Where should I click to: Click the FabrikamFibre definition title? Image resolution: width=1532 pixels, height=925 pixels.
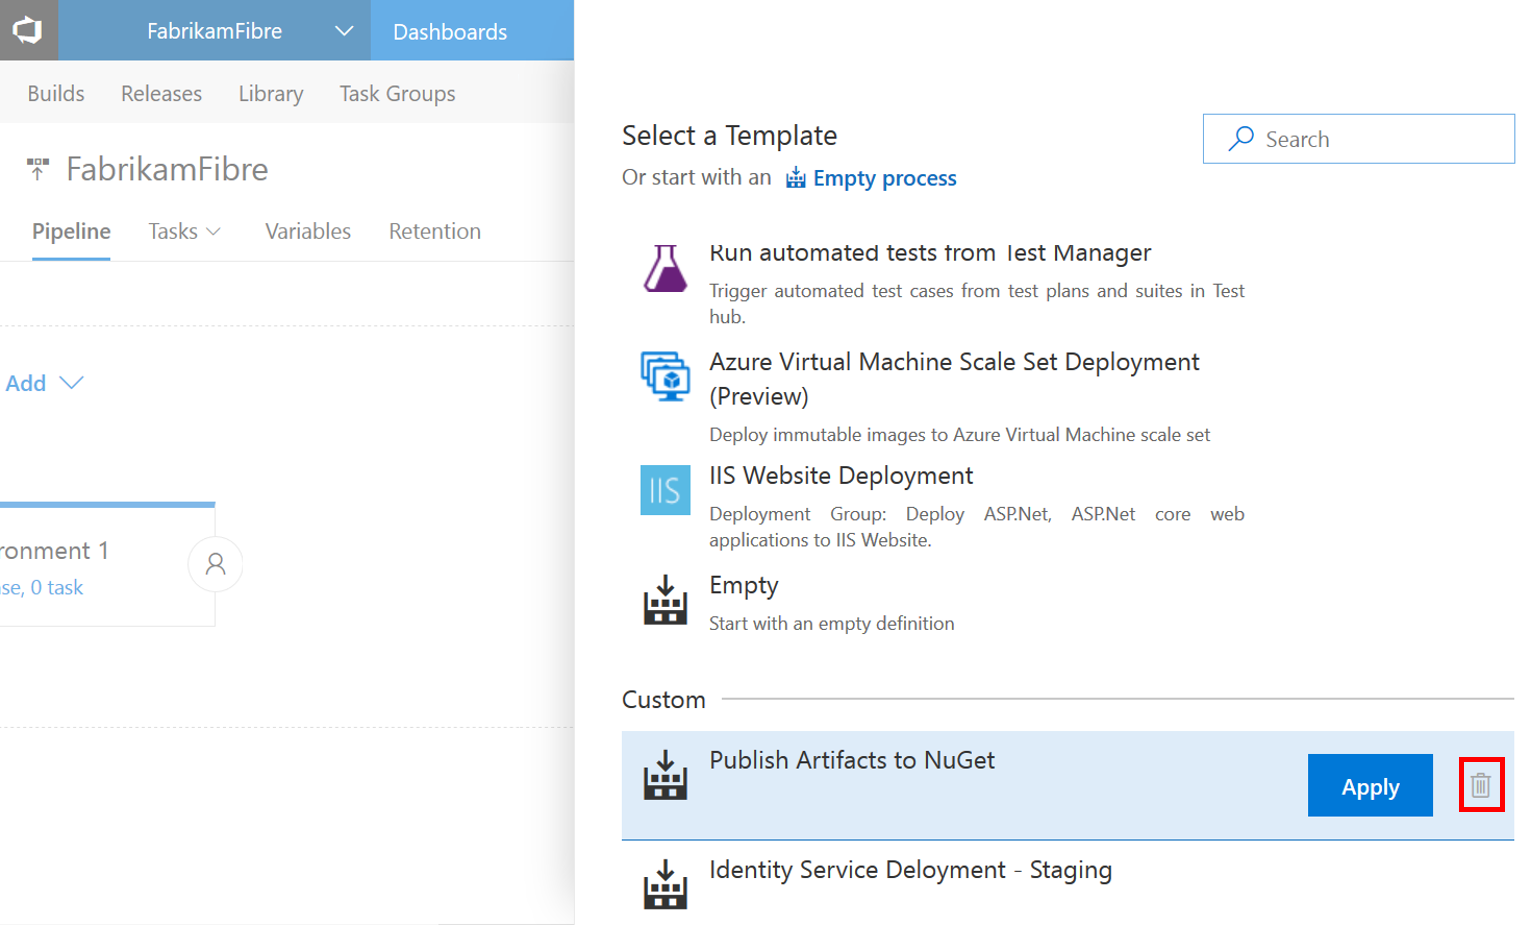tap(167, 169)
